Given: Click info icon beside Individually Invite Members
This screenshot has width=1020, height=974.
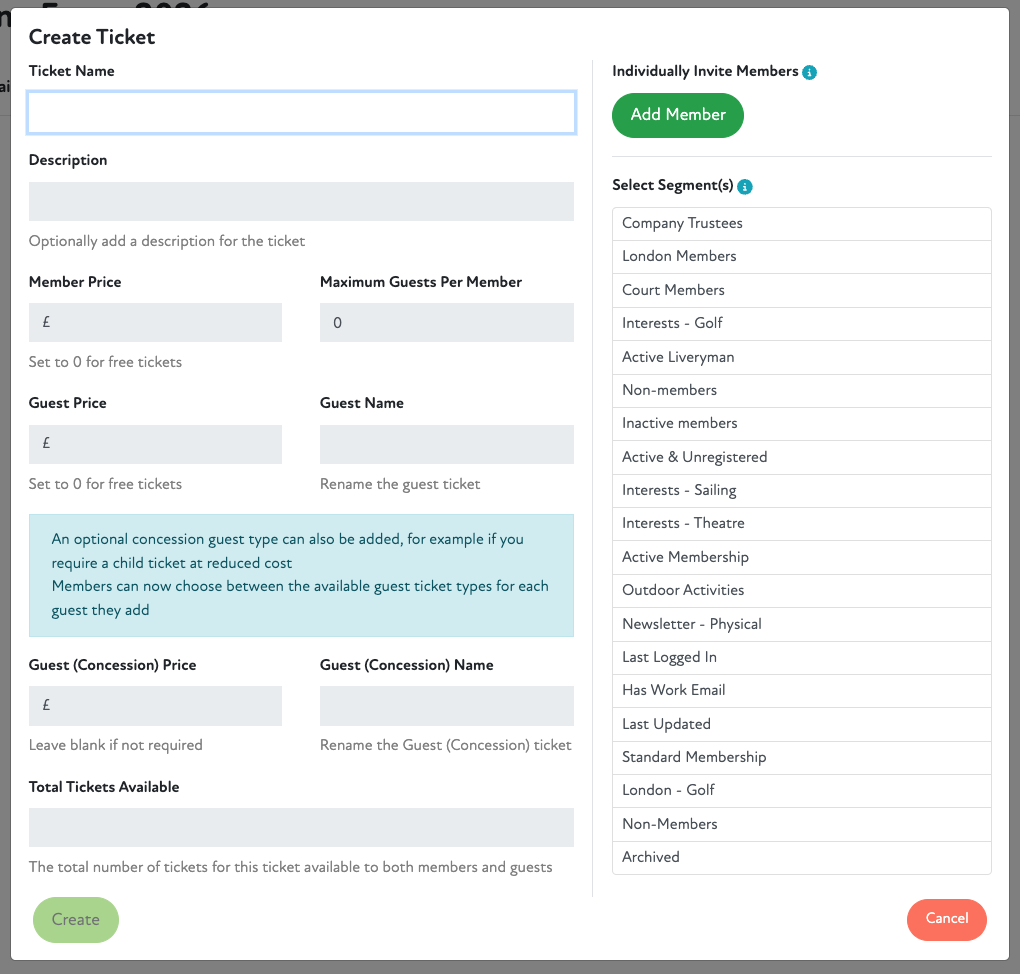Looking at the screenshot, I should pos(810,72).
